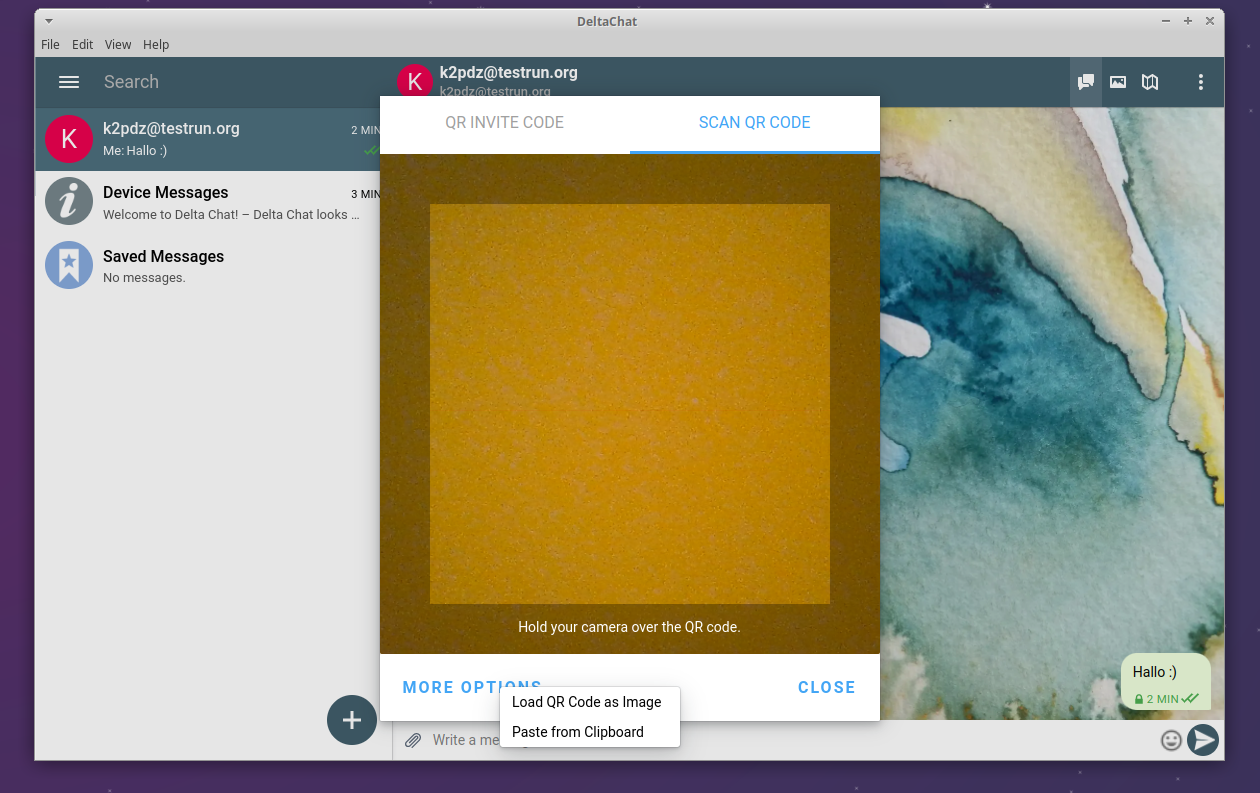The height and width of the screenshot is (793, 1260).
Task: Open the emoji picker
Action: click(x=1171, y=740)
